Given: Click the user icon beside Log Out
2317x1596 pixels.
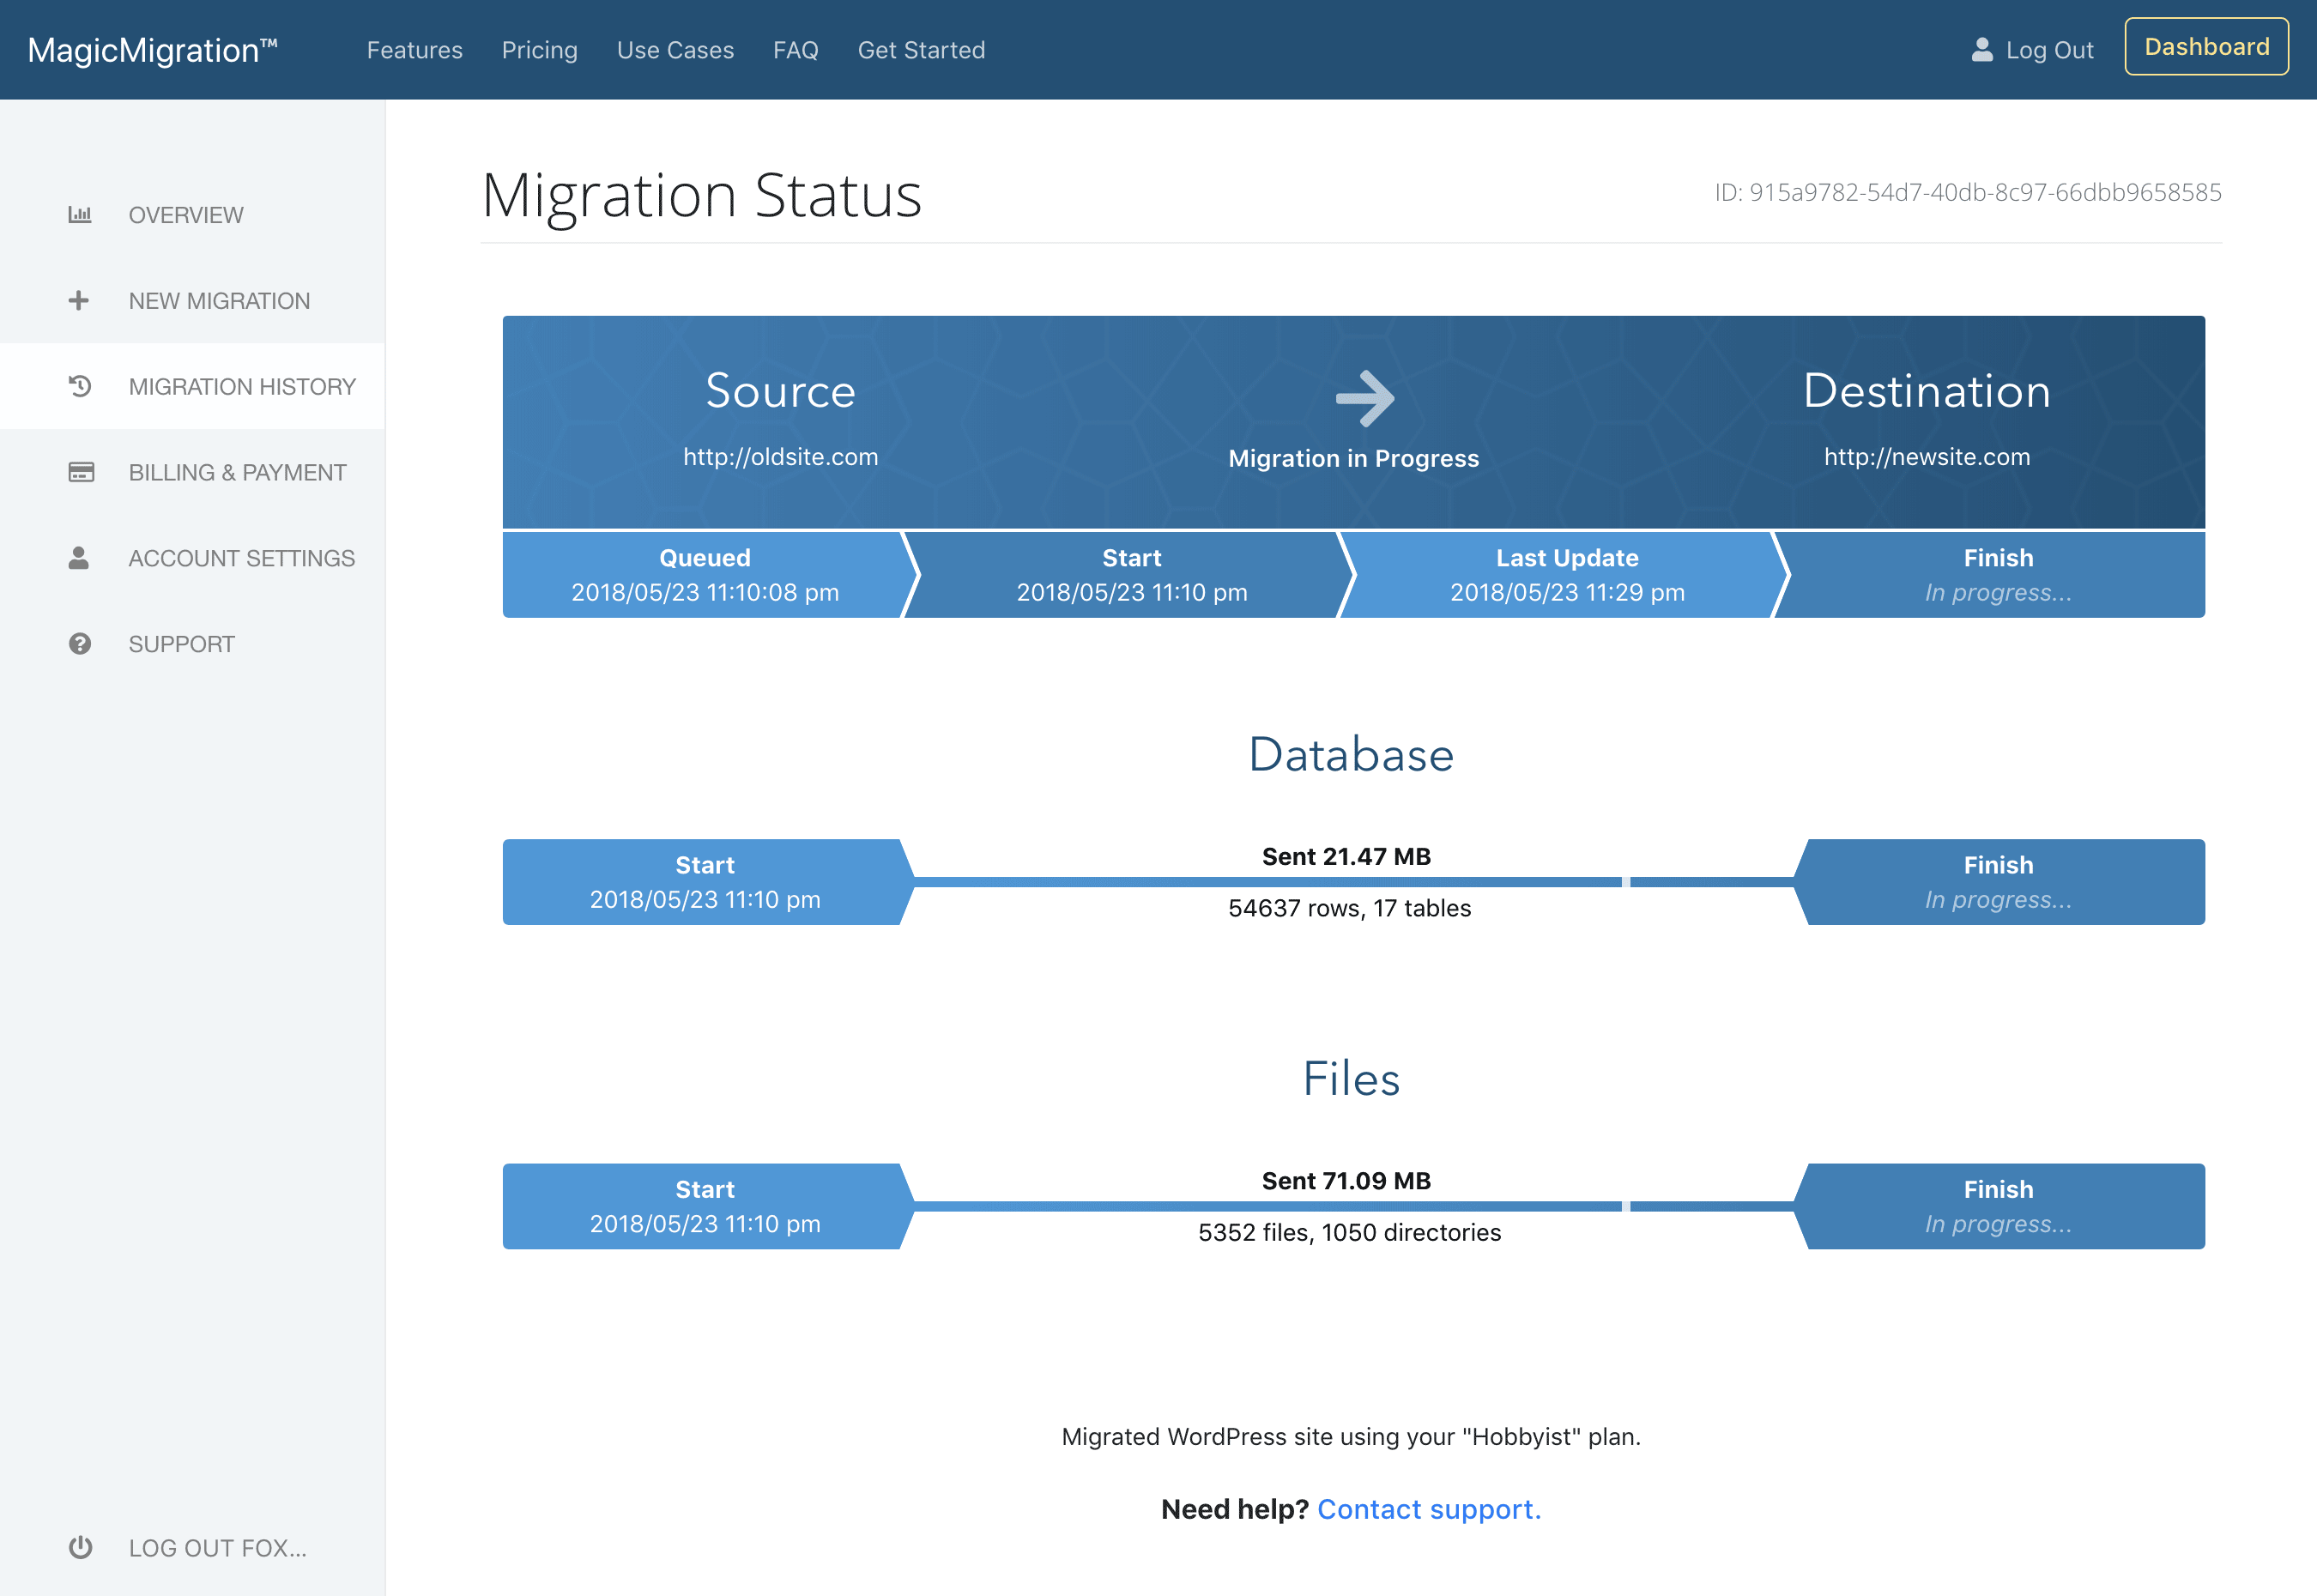Looking at the screenshot, I should 1981,50.
